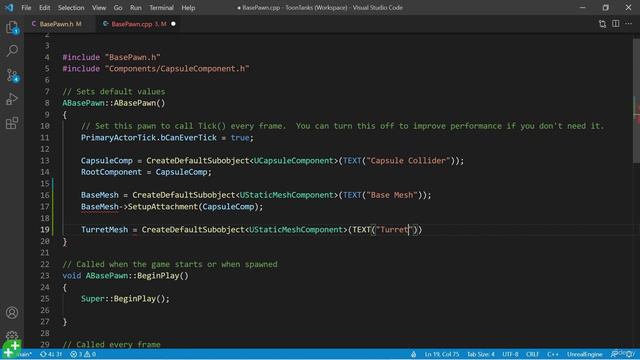
Task: Click UCapsuleComponent type on line 13
Action: pyautogui.click(x=294, y=161)
